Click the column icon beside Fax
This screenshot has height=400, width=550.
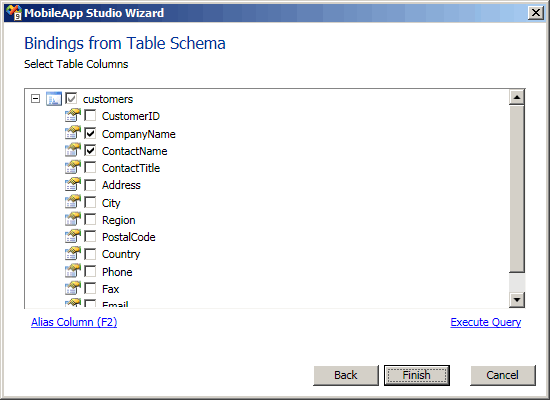[x=73, y=288]
